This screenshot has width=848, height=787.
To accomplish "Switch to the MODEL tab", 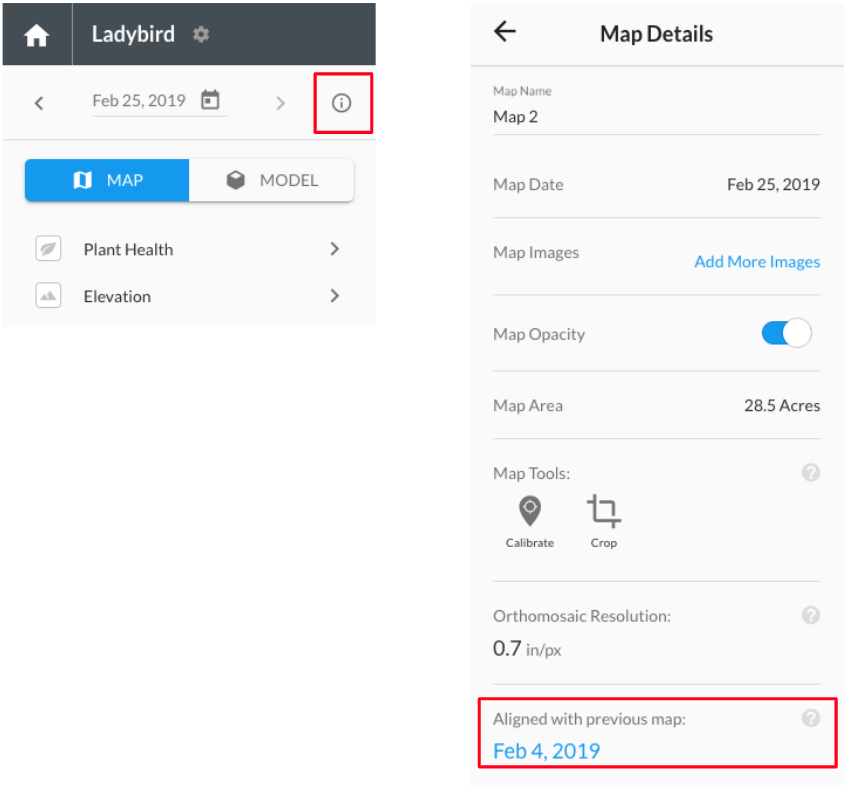I will point(271,180).
